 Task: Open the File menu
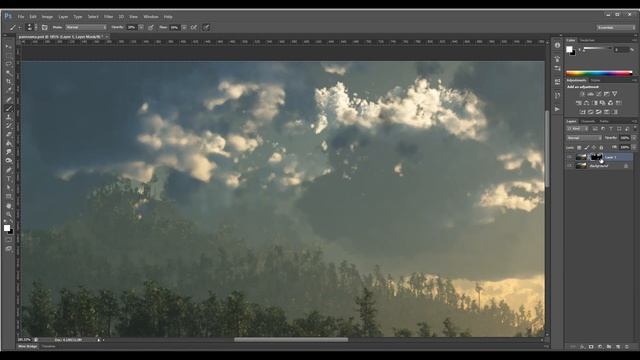[x=20, y=17]
